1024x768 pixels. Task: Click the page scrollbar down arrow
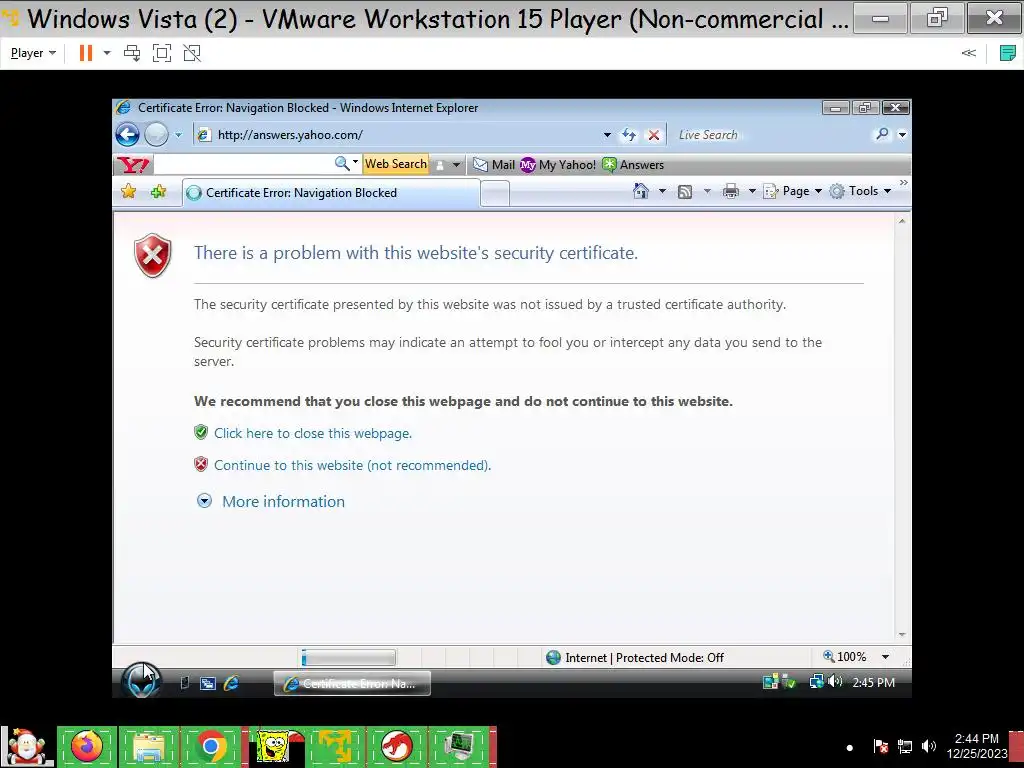(902, 634)
